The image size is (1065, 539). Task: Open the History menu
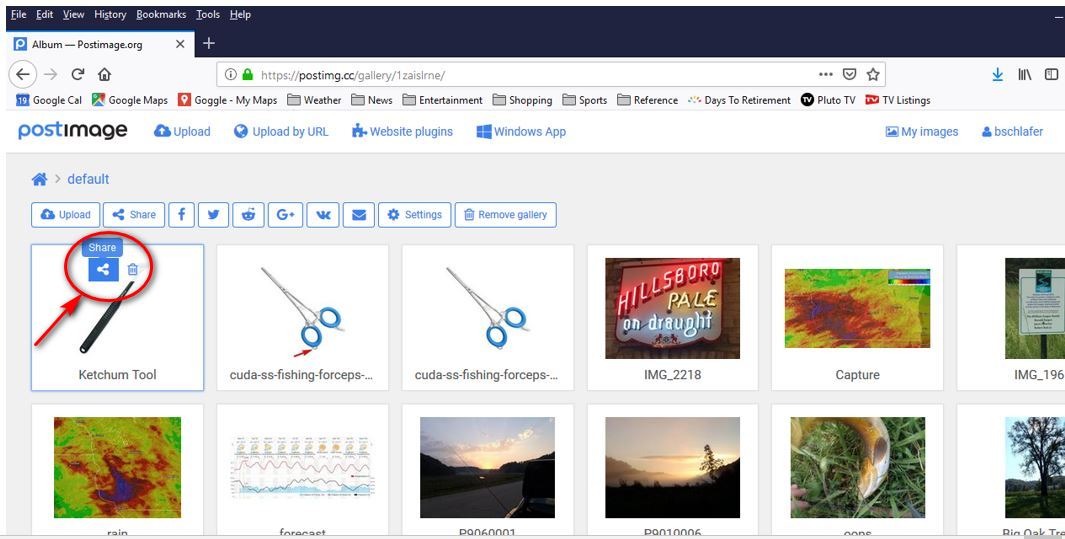tap(110, 14)
